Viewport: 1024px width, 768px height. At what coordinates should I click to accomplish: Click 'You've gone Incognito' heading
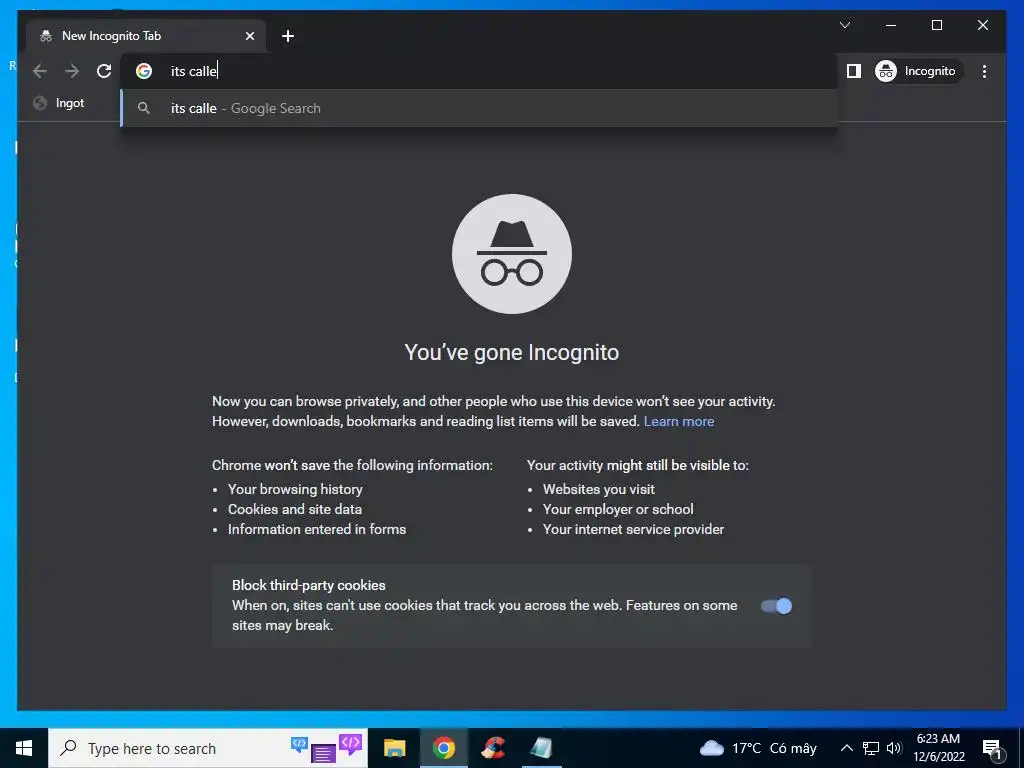click(511, 353)
